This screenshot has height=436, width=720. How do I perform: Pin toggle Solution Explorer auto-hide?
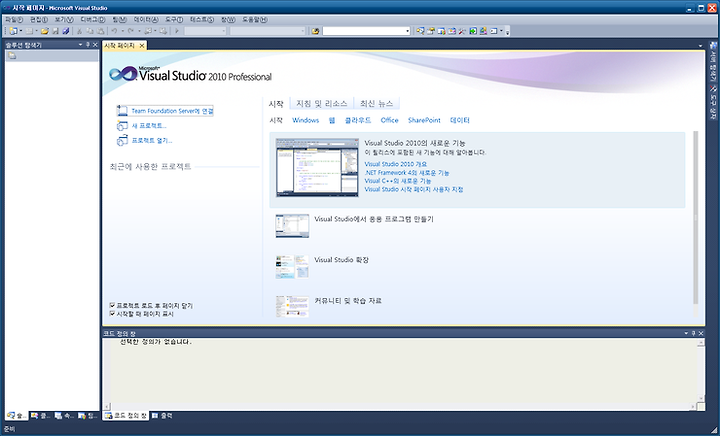click(88, 45)
